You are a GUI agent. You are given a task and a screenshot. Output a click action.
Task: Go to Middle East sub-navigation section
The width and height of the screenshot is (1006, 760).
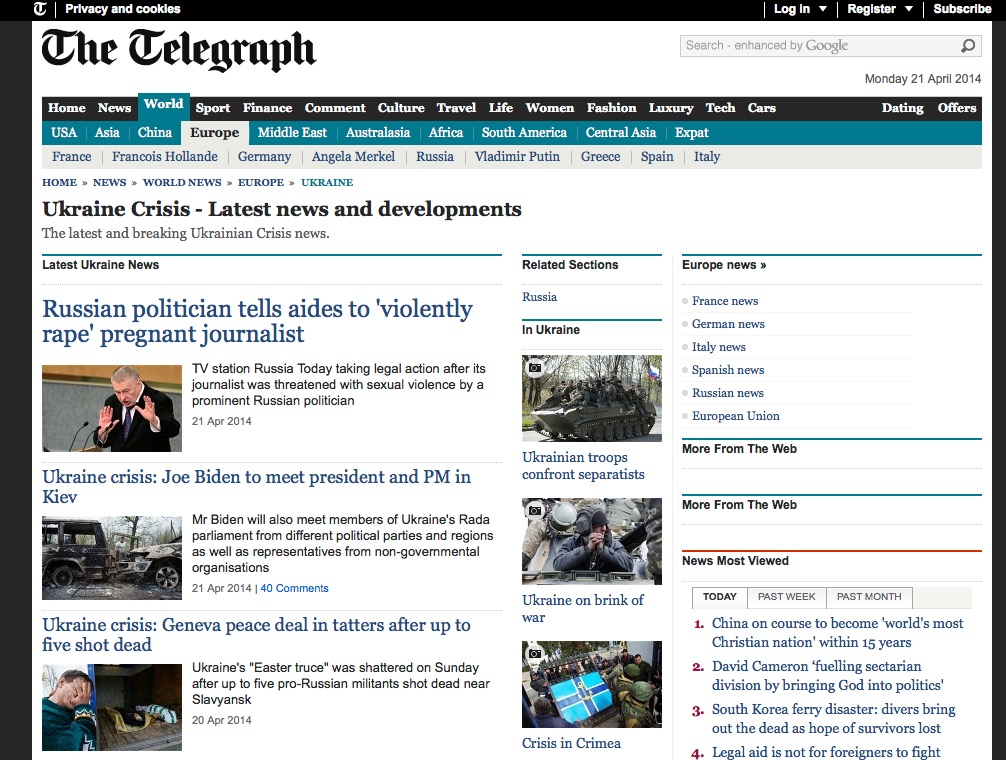click(x=292, y=133)
